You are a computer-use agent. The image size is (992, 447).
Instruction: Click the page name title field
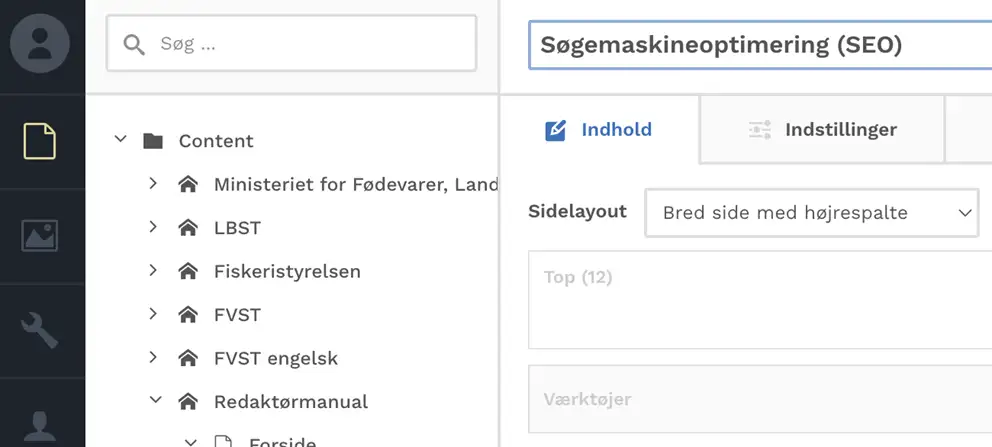coord(760,45)
